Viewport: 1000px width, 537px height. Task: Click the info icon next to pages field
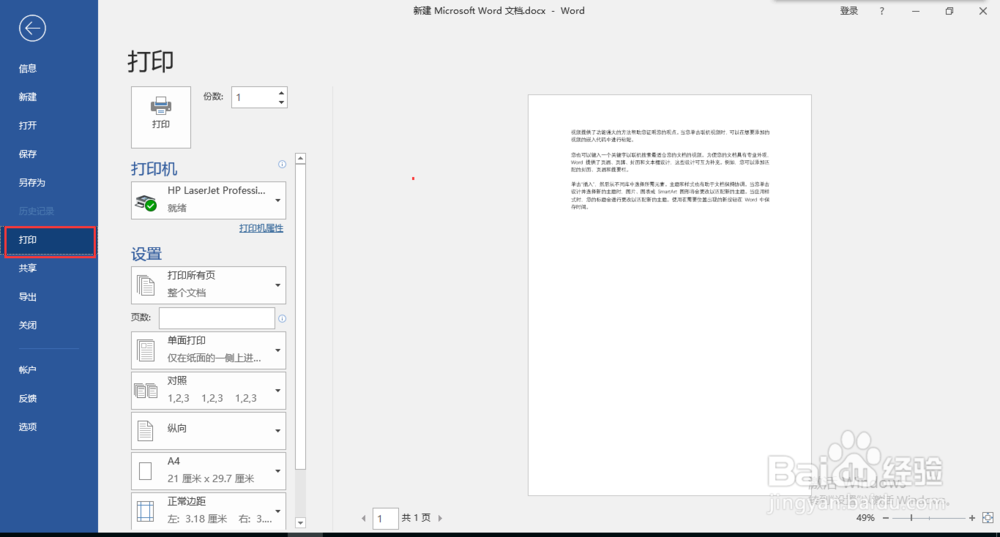282,318
